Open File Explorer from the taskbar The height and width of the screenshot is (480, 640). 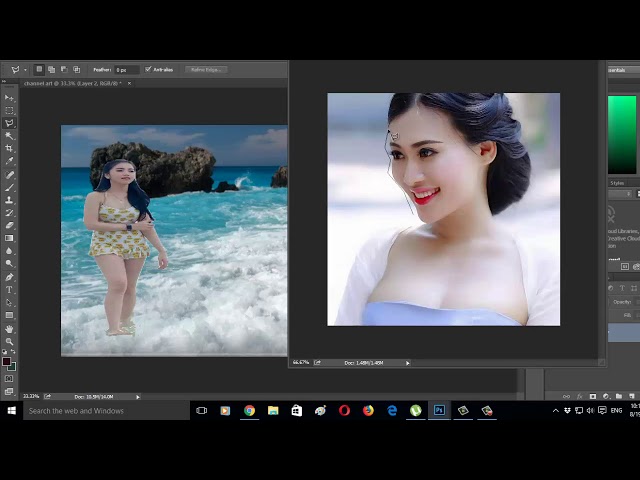273,411
